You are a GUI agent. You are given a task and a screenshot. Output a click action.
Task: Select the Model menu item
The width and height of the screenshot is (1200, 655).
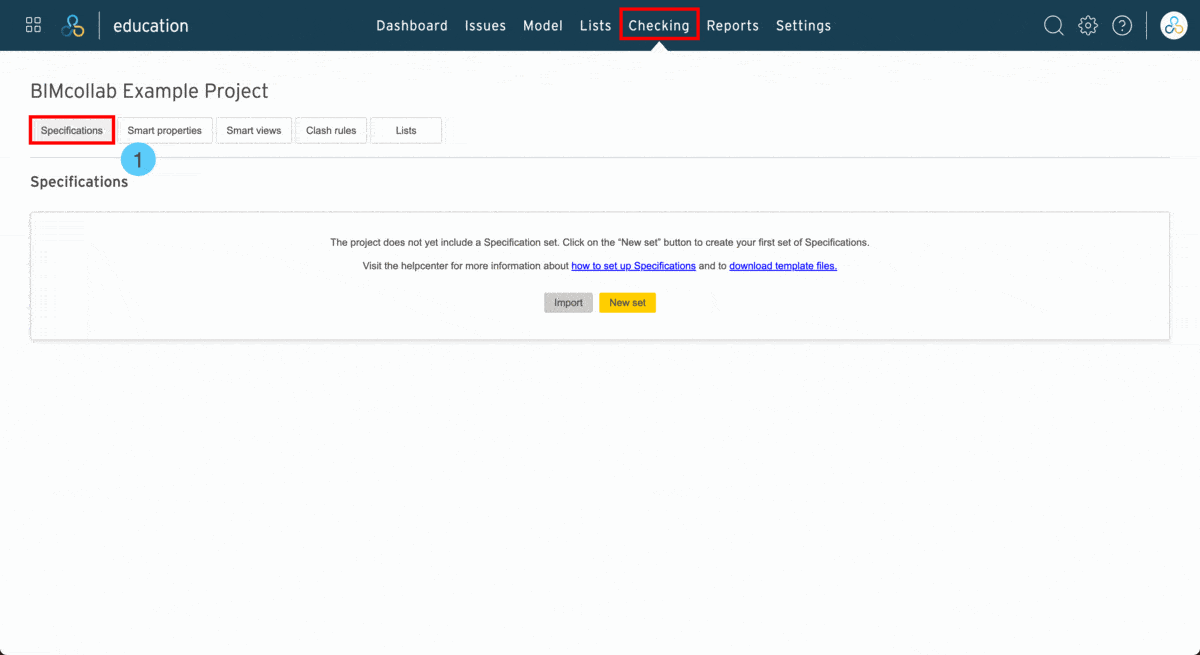(543, 25)
